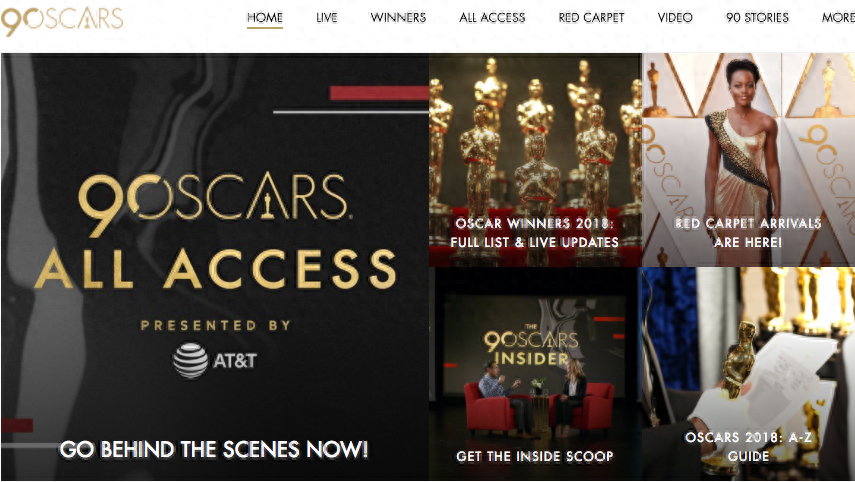The height and width of the screenshot is (482, 855).
Task: Navigate to the Video section
Action: click(675, 18)
